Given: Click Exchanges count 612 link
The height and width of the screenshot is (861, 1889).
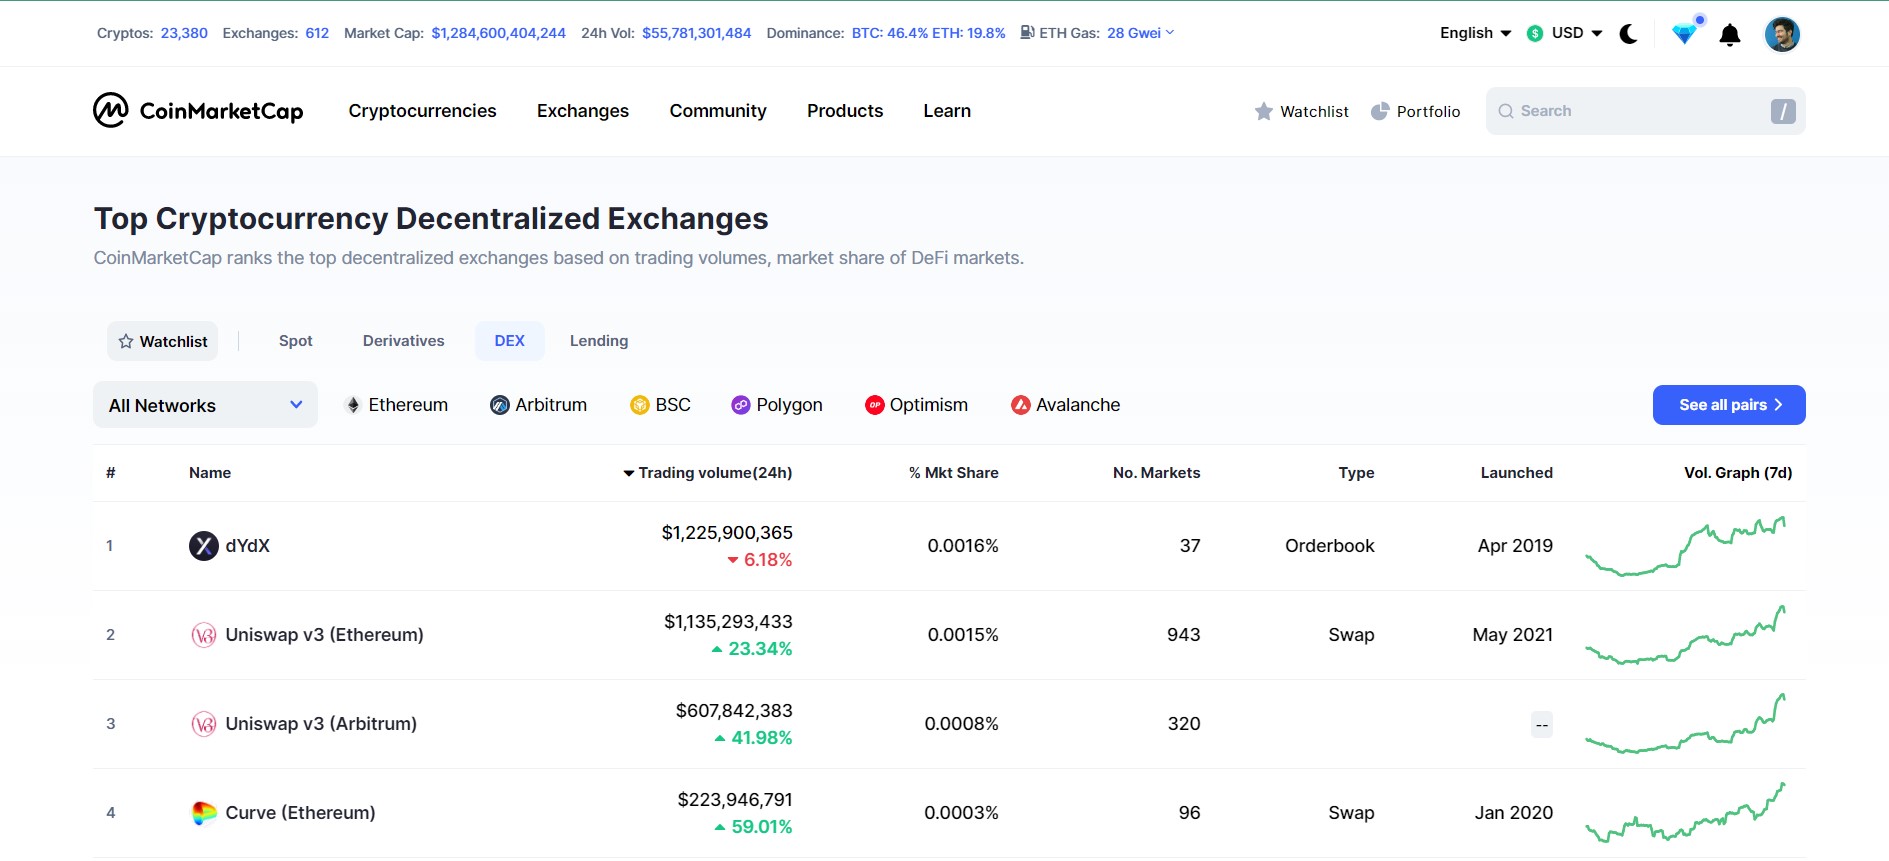Looking at the screenshot, I should pyautogui.click(x=317, y=33).
